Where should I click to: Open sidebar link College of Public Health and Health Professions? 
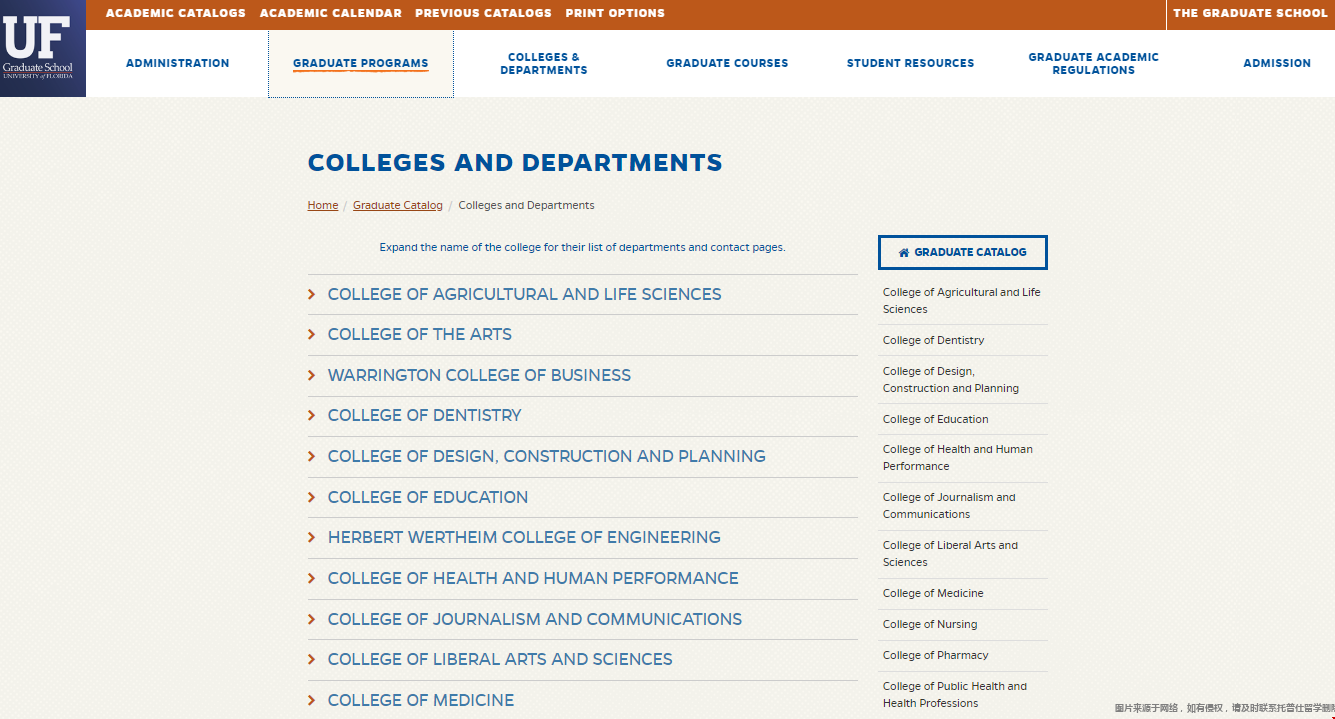point(955,695)
